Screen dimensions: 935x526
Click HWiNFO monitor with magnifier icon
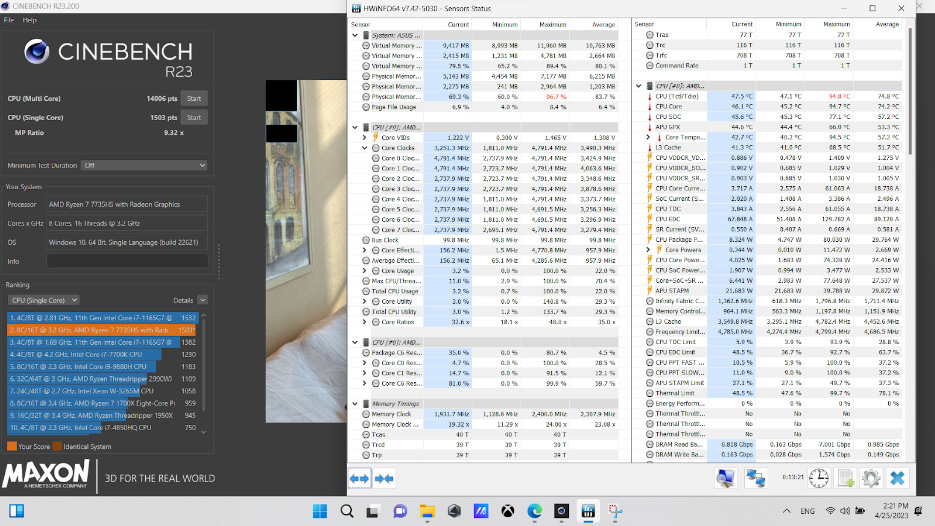click(x=726, y=478)
